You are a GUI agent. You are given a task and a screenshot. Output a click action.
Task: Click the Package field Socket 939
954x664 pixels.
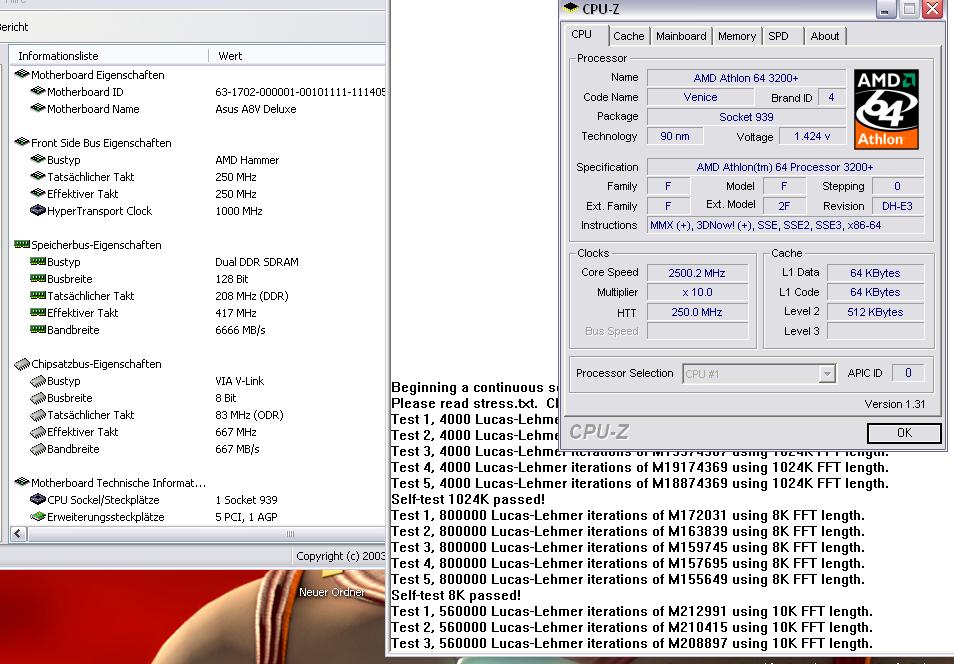tap(746, 117)
